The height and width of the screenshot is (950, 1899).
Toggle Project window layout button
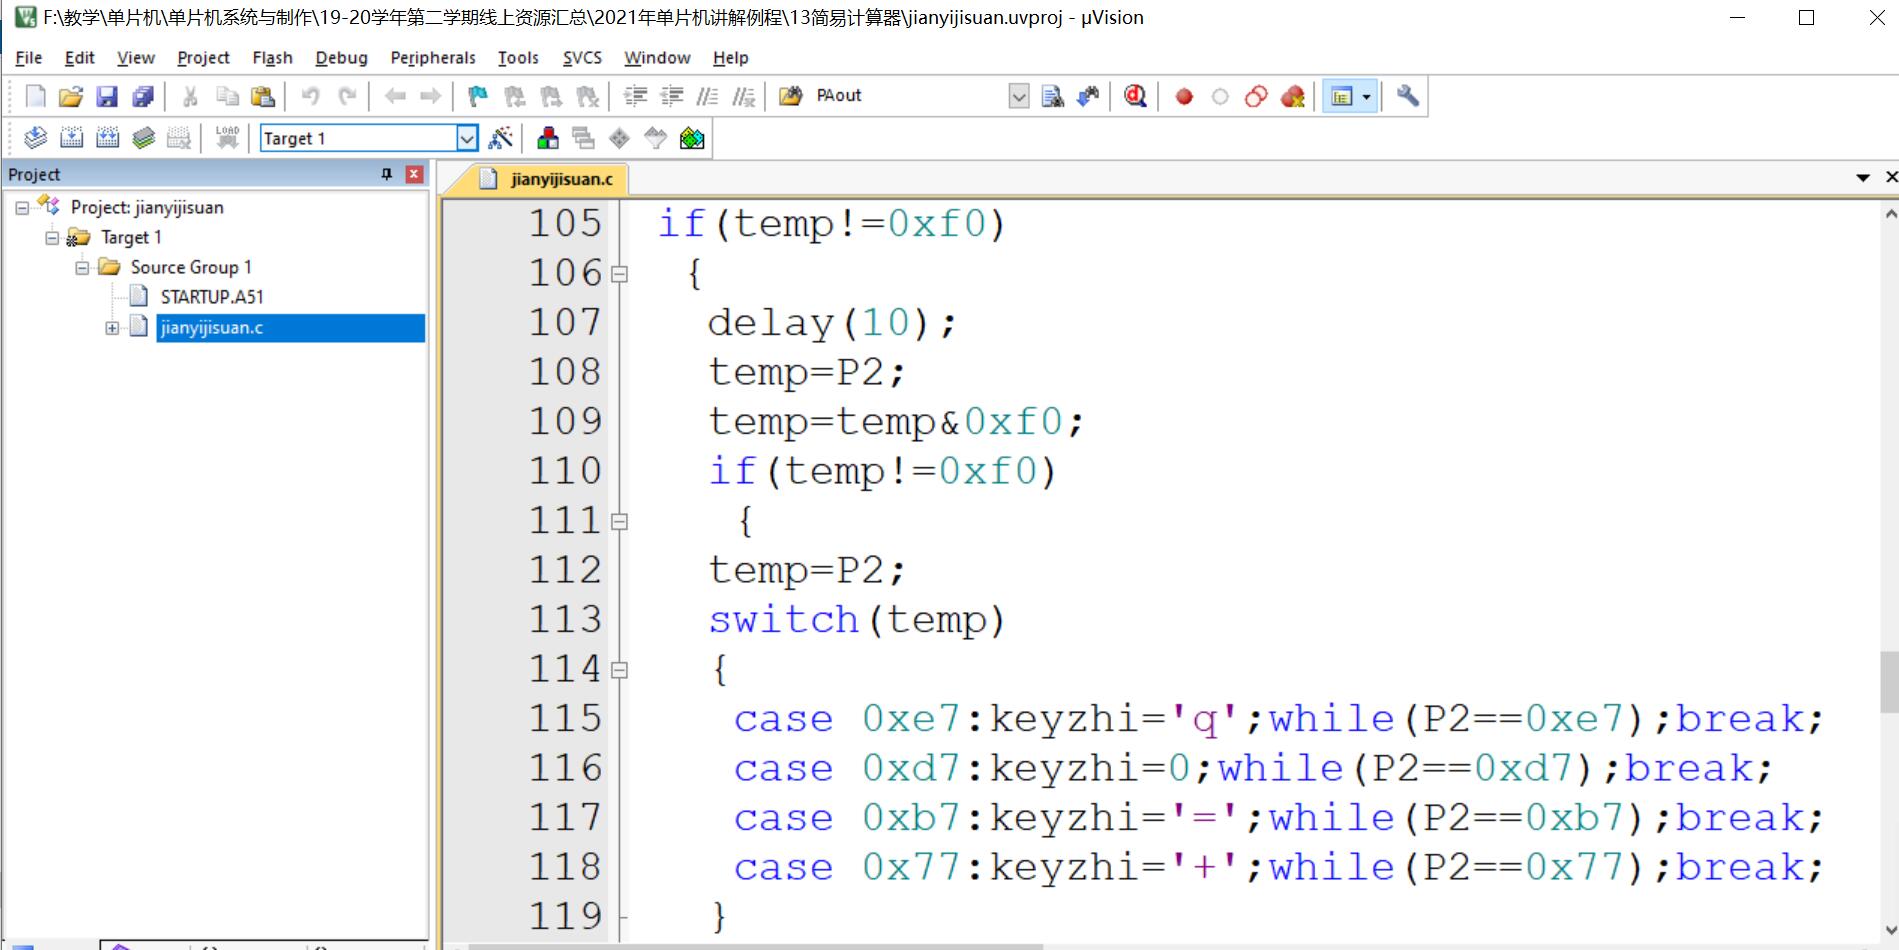click(x=1342, y=96)
